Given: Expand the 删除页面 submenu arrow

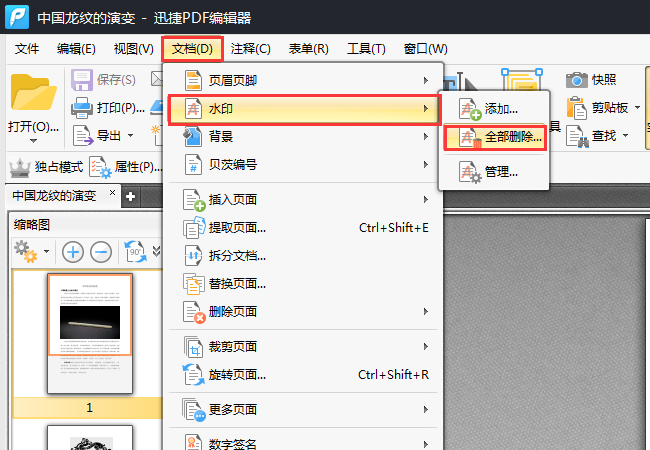Looking at the screenshot, I should click(x=426, y=311).
